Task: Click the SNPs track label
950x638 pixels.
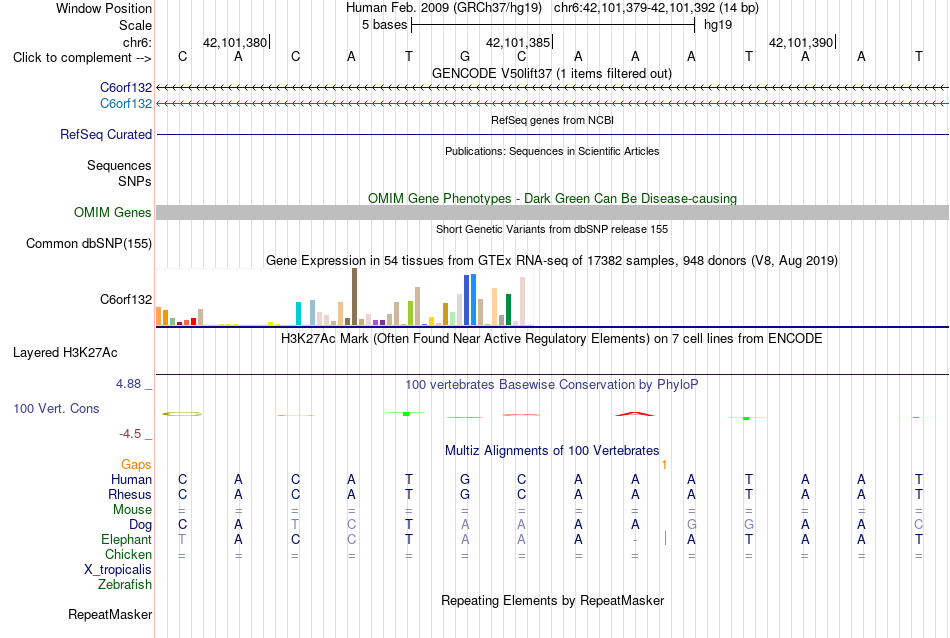Action: tap(135, 181)
